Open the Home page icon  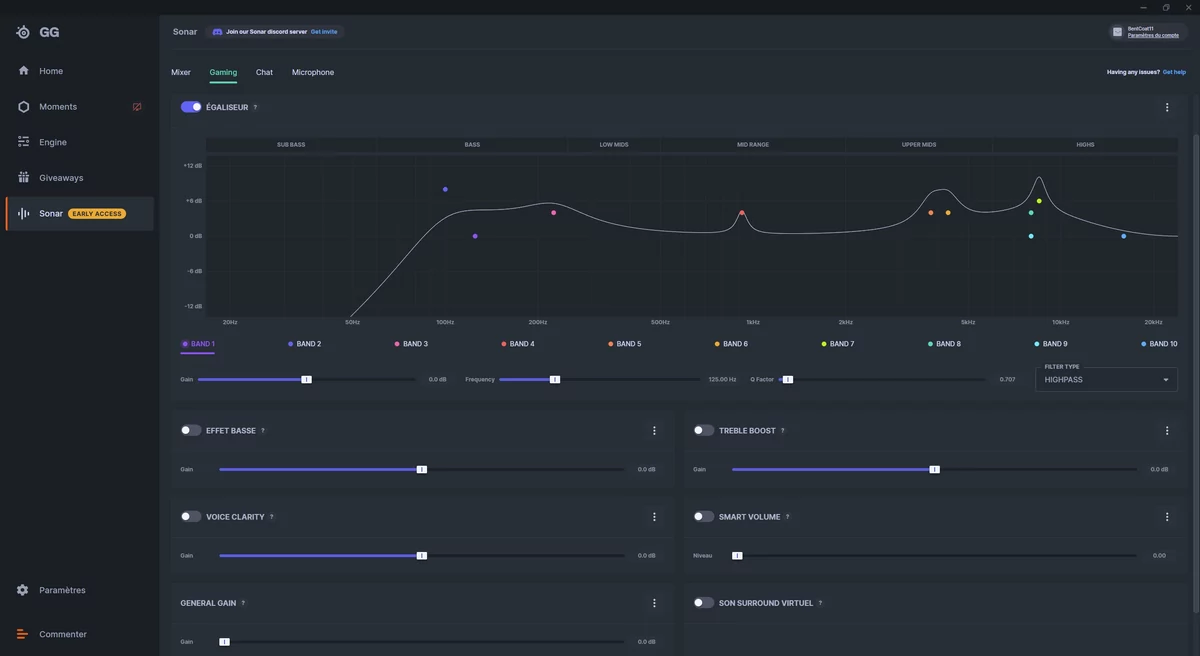tap(23, 71)
